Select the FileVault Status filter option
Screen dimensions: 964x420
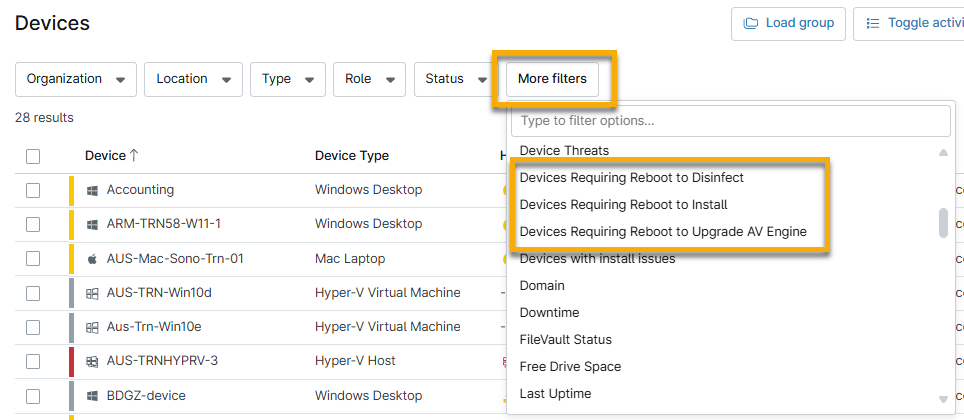point(565,340)
